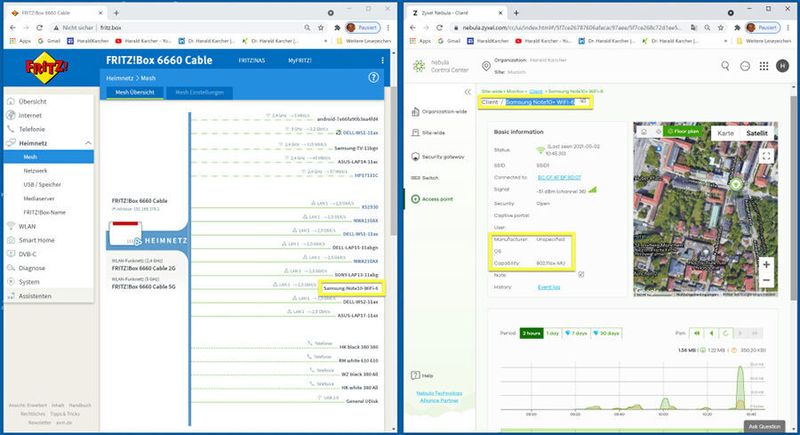Screen dimensions: 800x435
Task: Open extensions puzzle icon in FRITZ!Box window
Action: (x=336, y=28)
